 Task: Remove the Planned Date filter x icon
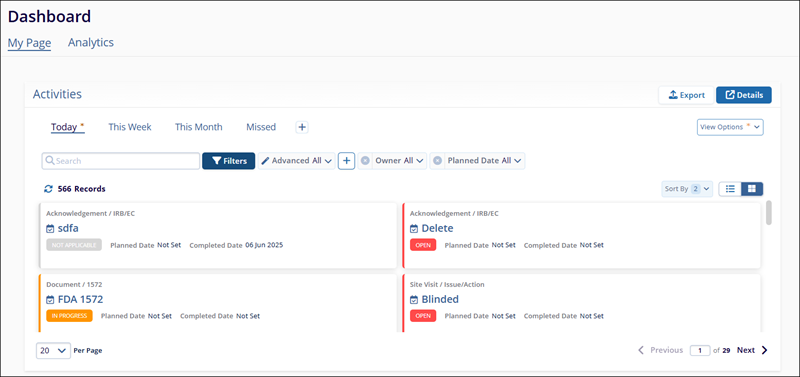pyautogui.click(x=437, y=161)
